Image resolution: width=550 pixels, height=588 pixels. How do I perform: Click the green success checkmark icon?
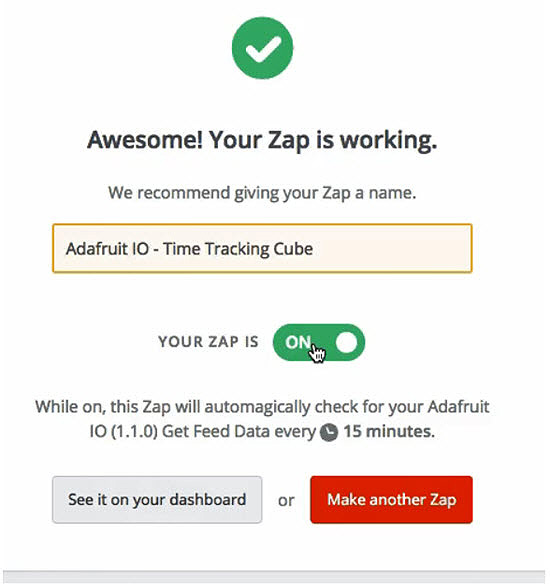[262, 48]
